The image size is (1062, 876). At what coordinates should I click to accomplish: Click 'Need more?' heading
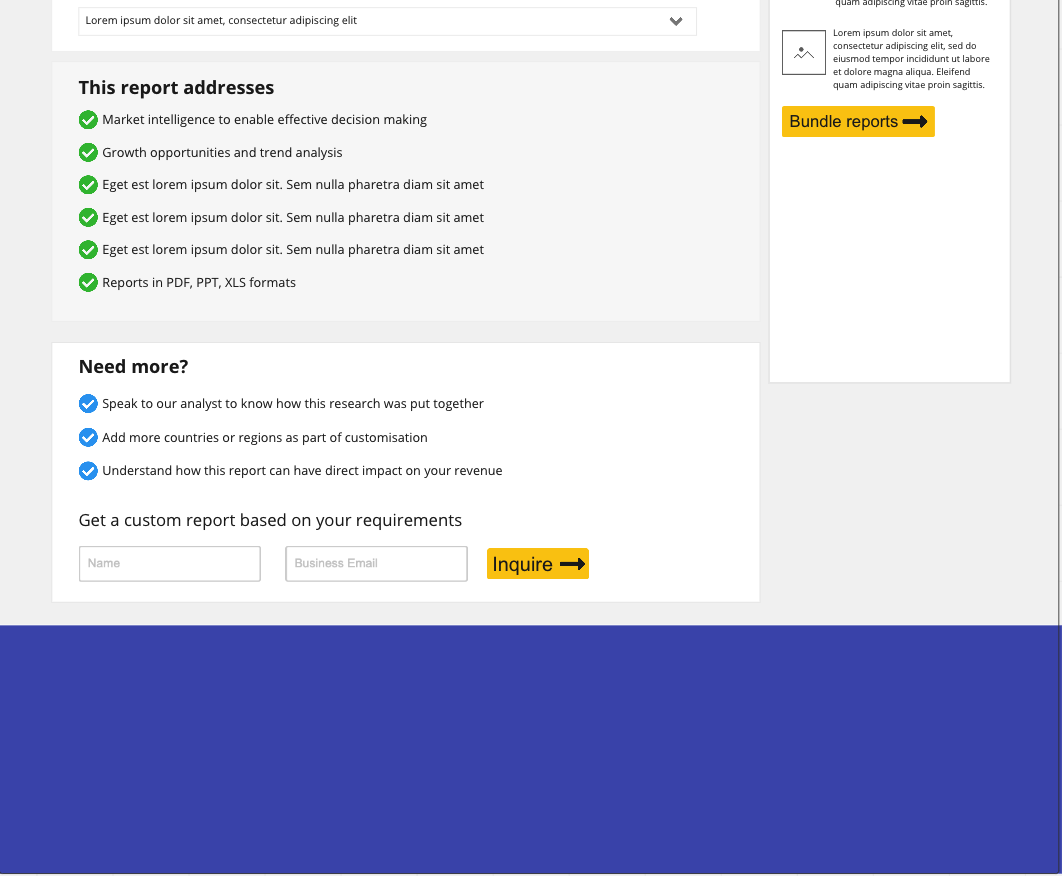[x=133, y=367]
